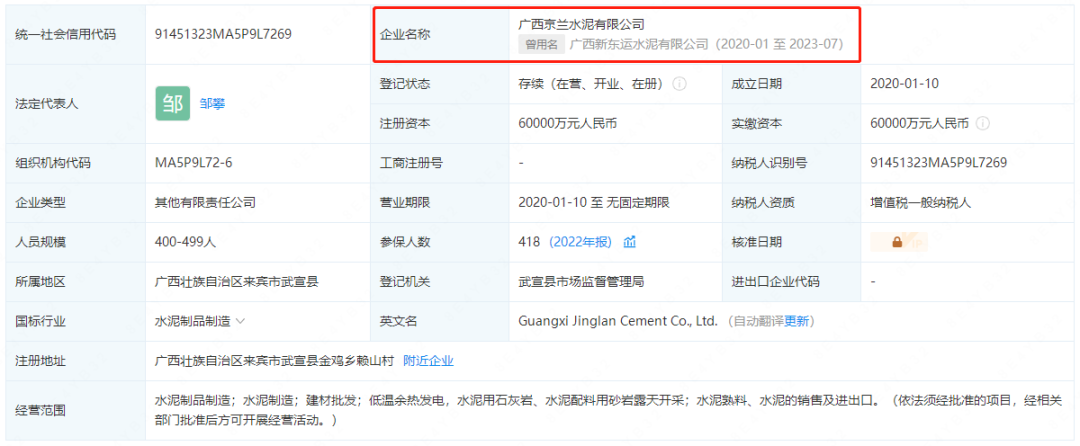Screen dimensions: 1080x446
Task: Click the 纳税人识别号 label
Action: point(769,163)
